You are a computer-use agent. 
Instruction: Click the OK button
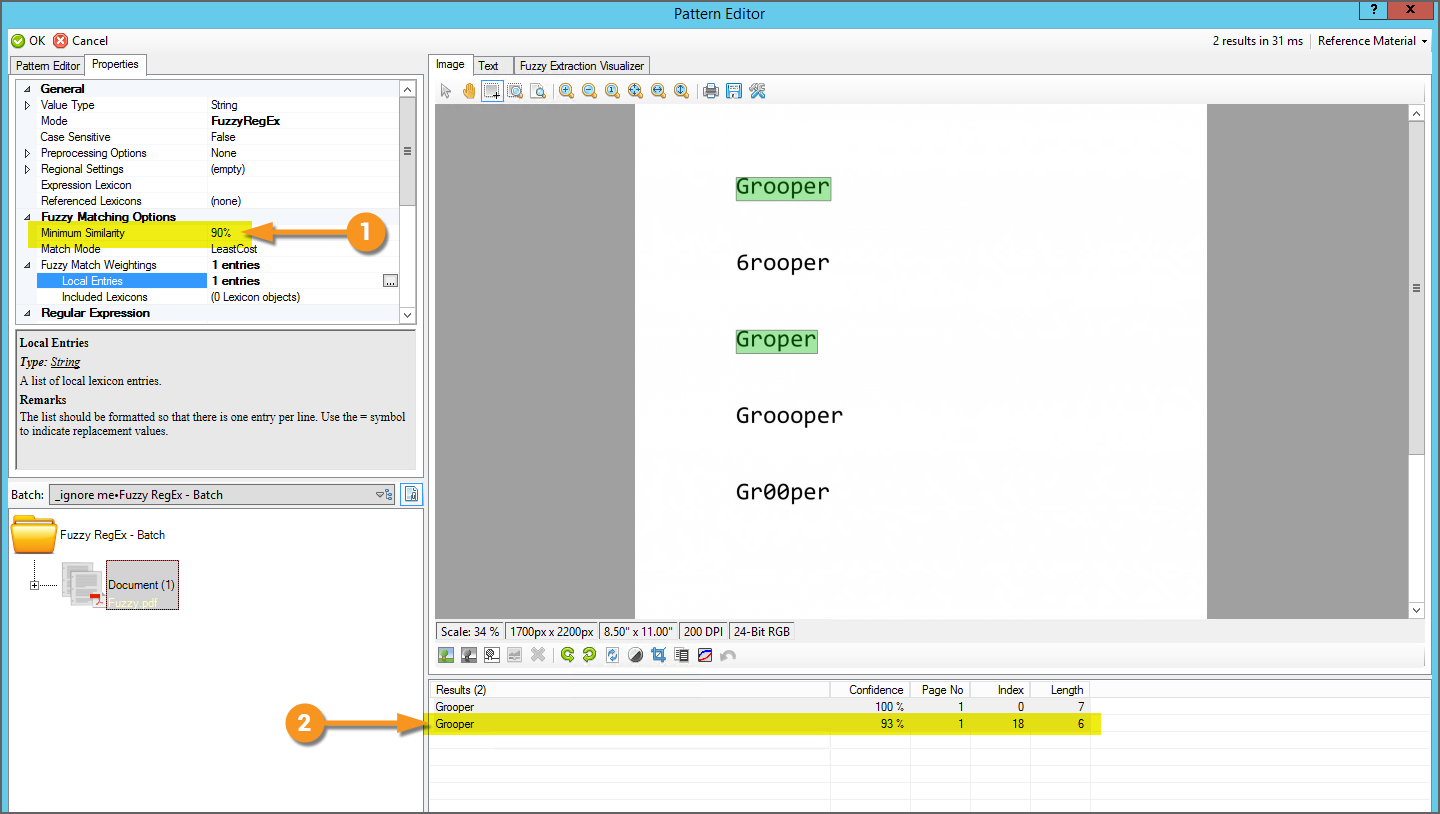[28, 41]
